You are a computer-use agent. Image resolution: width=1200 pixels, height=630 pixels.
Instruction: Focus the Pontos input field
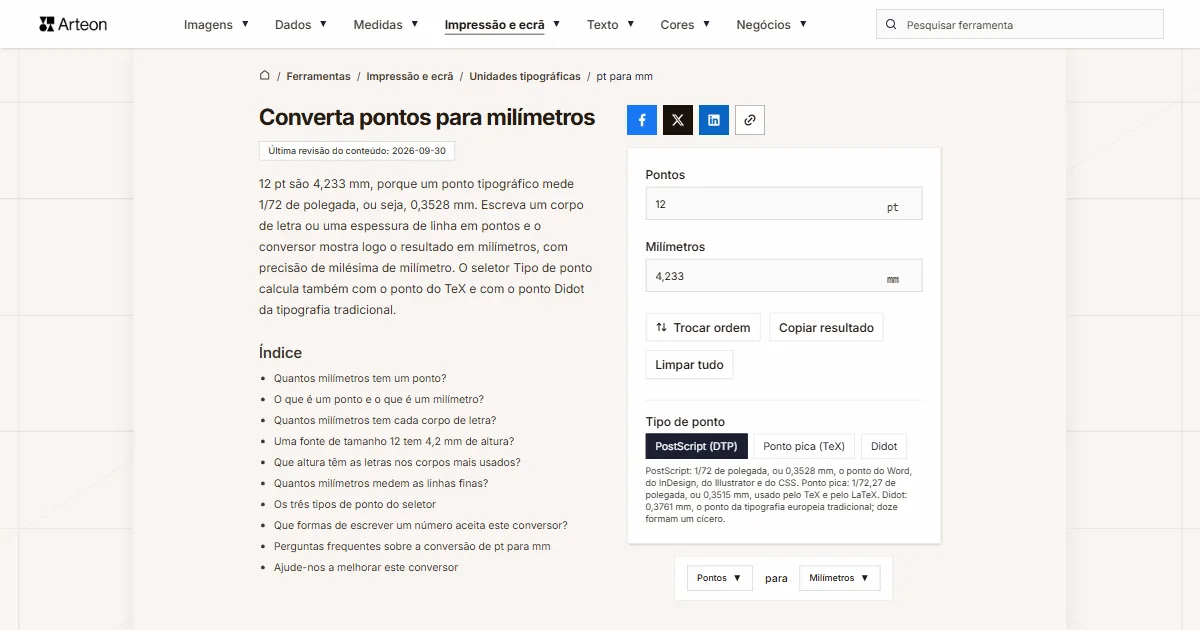[x=784, y=204]
